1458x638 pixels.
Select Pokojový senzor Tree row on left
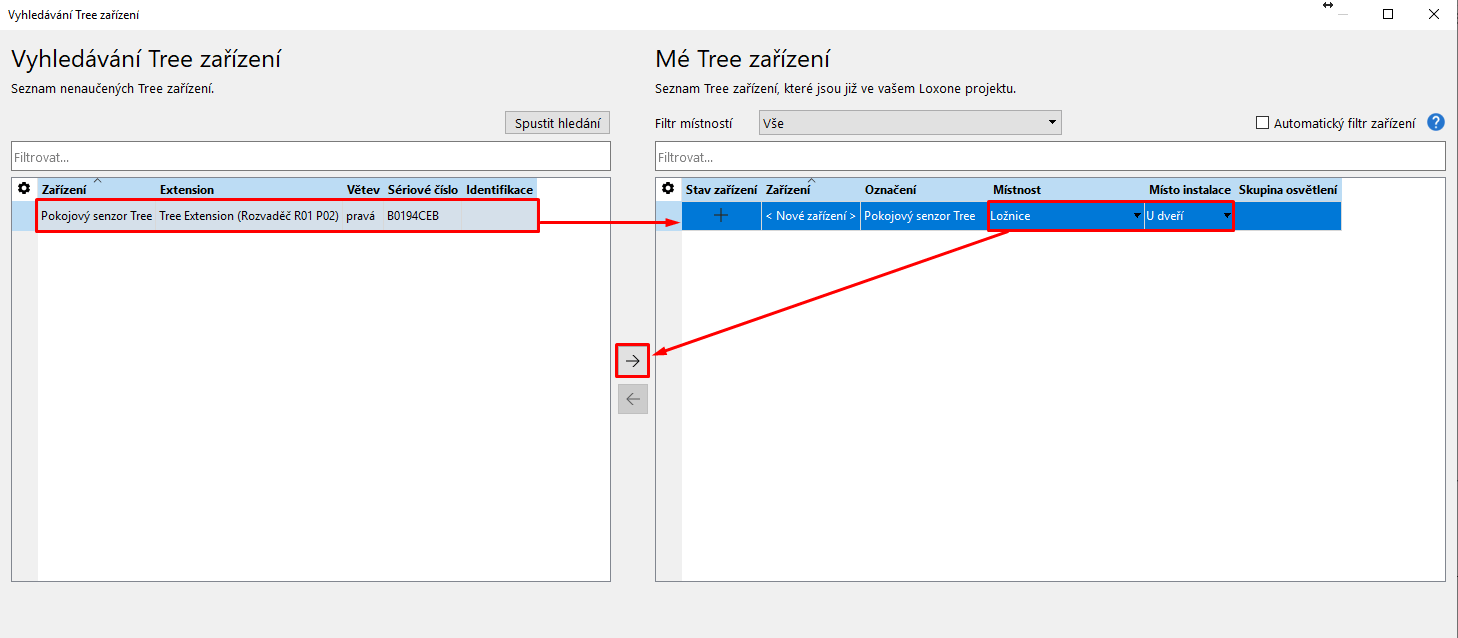pyautogui.click(x=96, y=216)
